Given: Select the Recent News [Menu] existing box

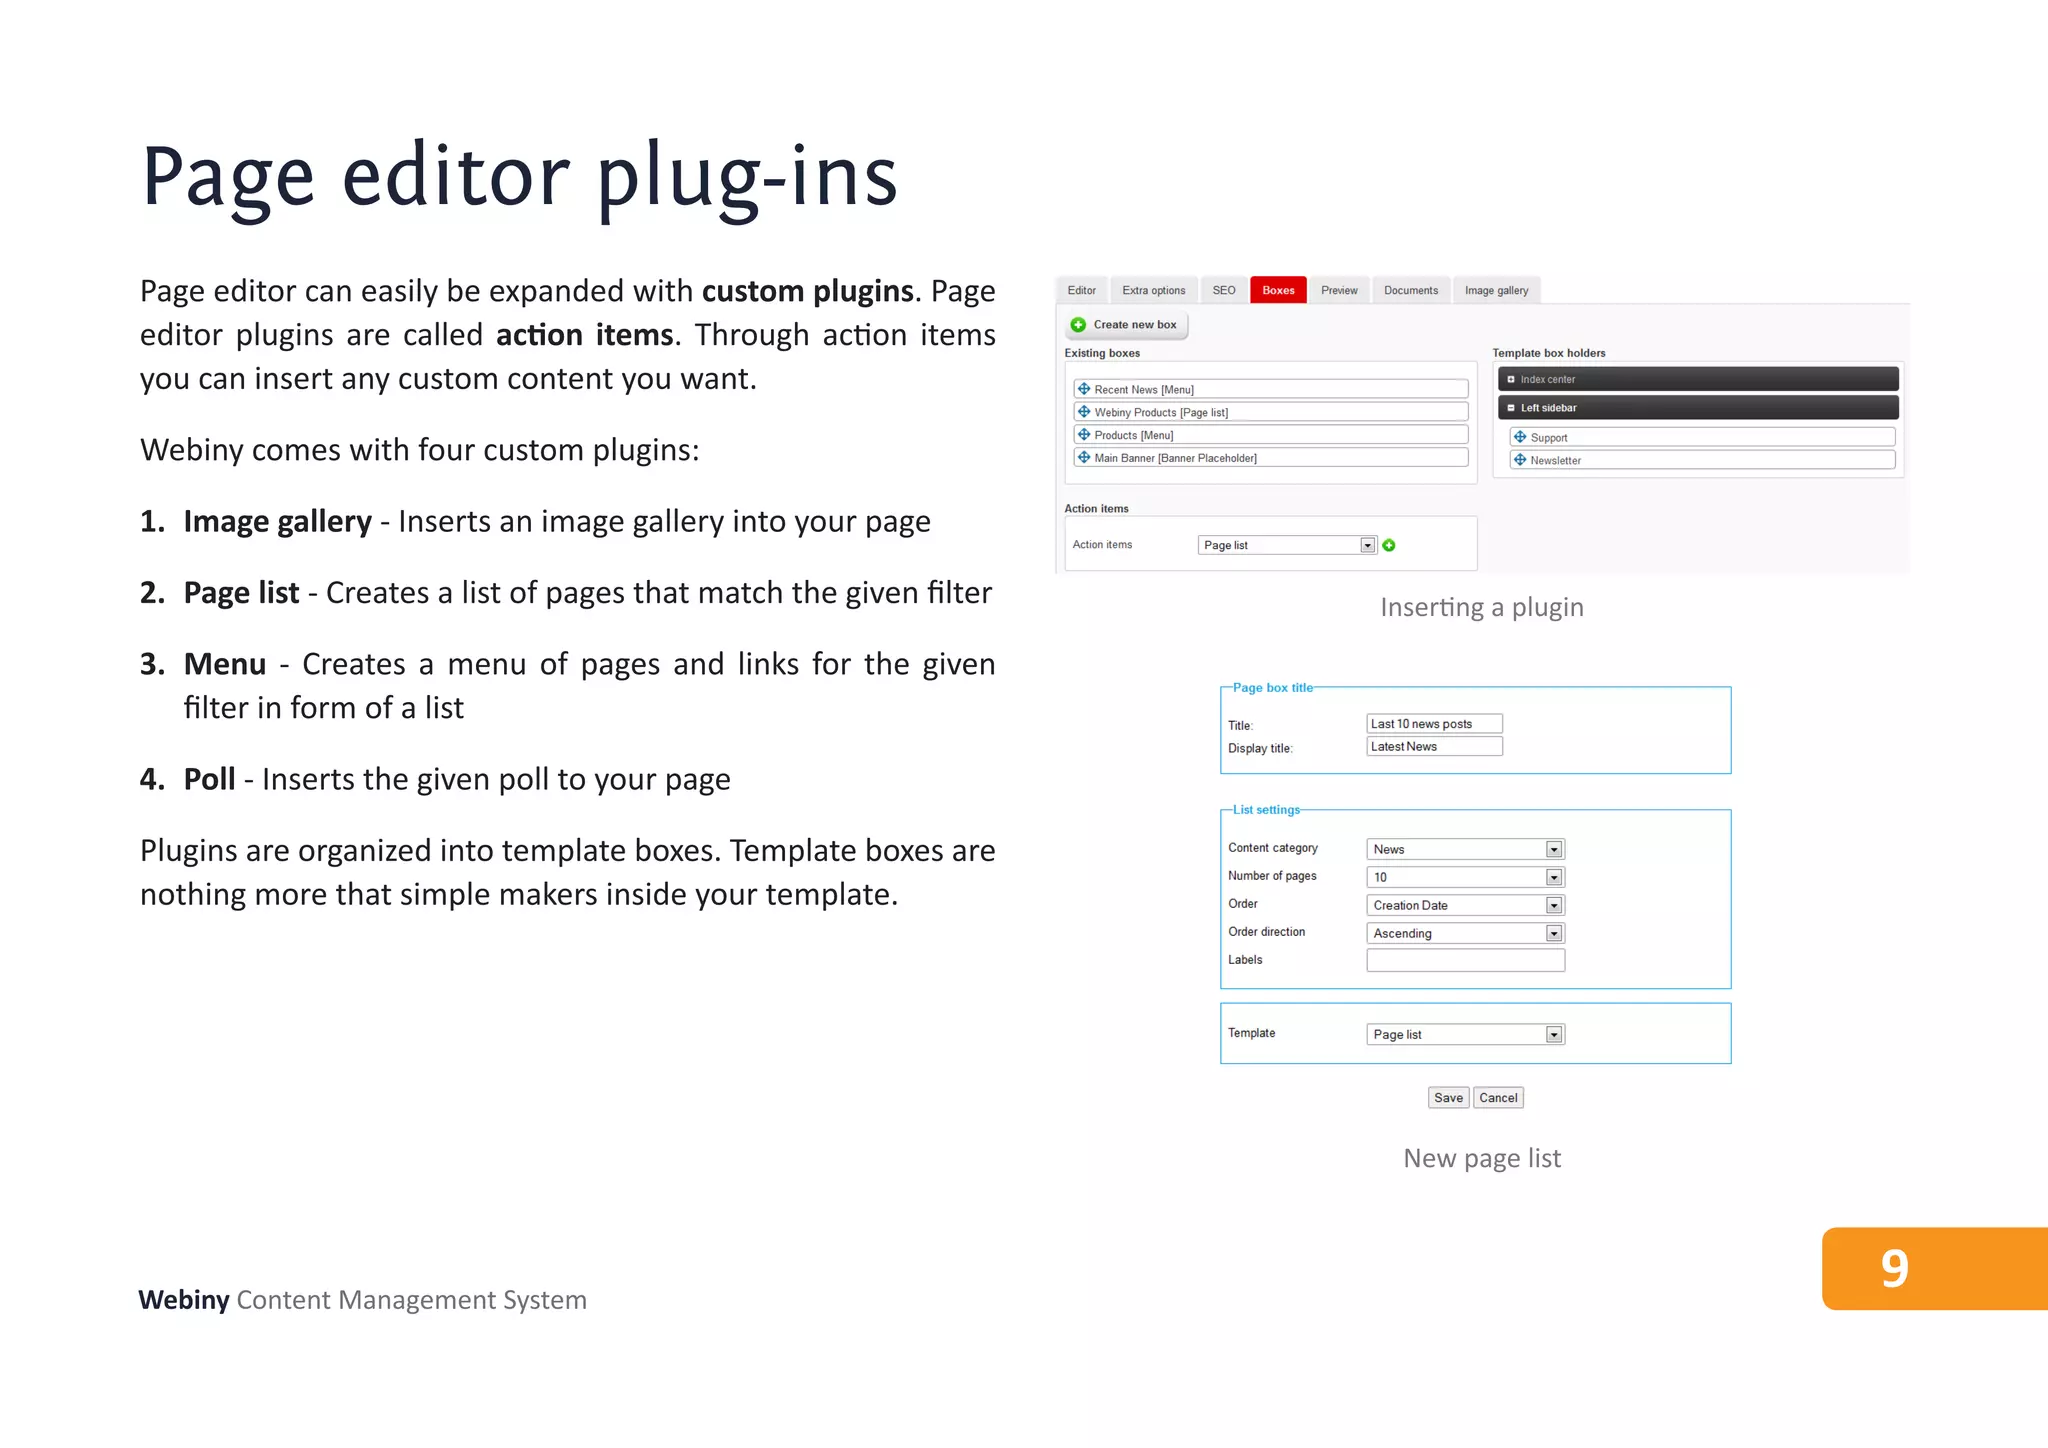Looking at the screenshot, I should pos(1271,389).
